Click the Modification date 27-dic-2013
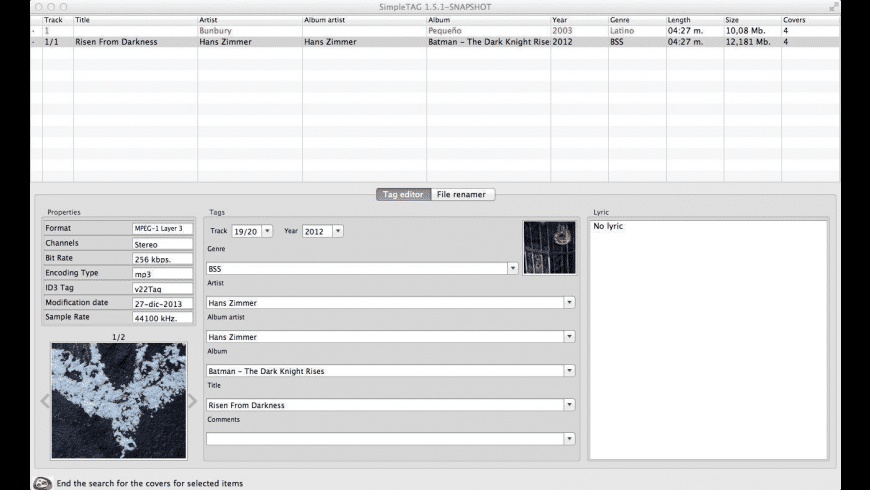The height and width of the screenshot is (490, 870). coord(163,303)
